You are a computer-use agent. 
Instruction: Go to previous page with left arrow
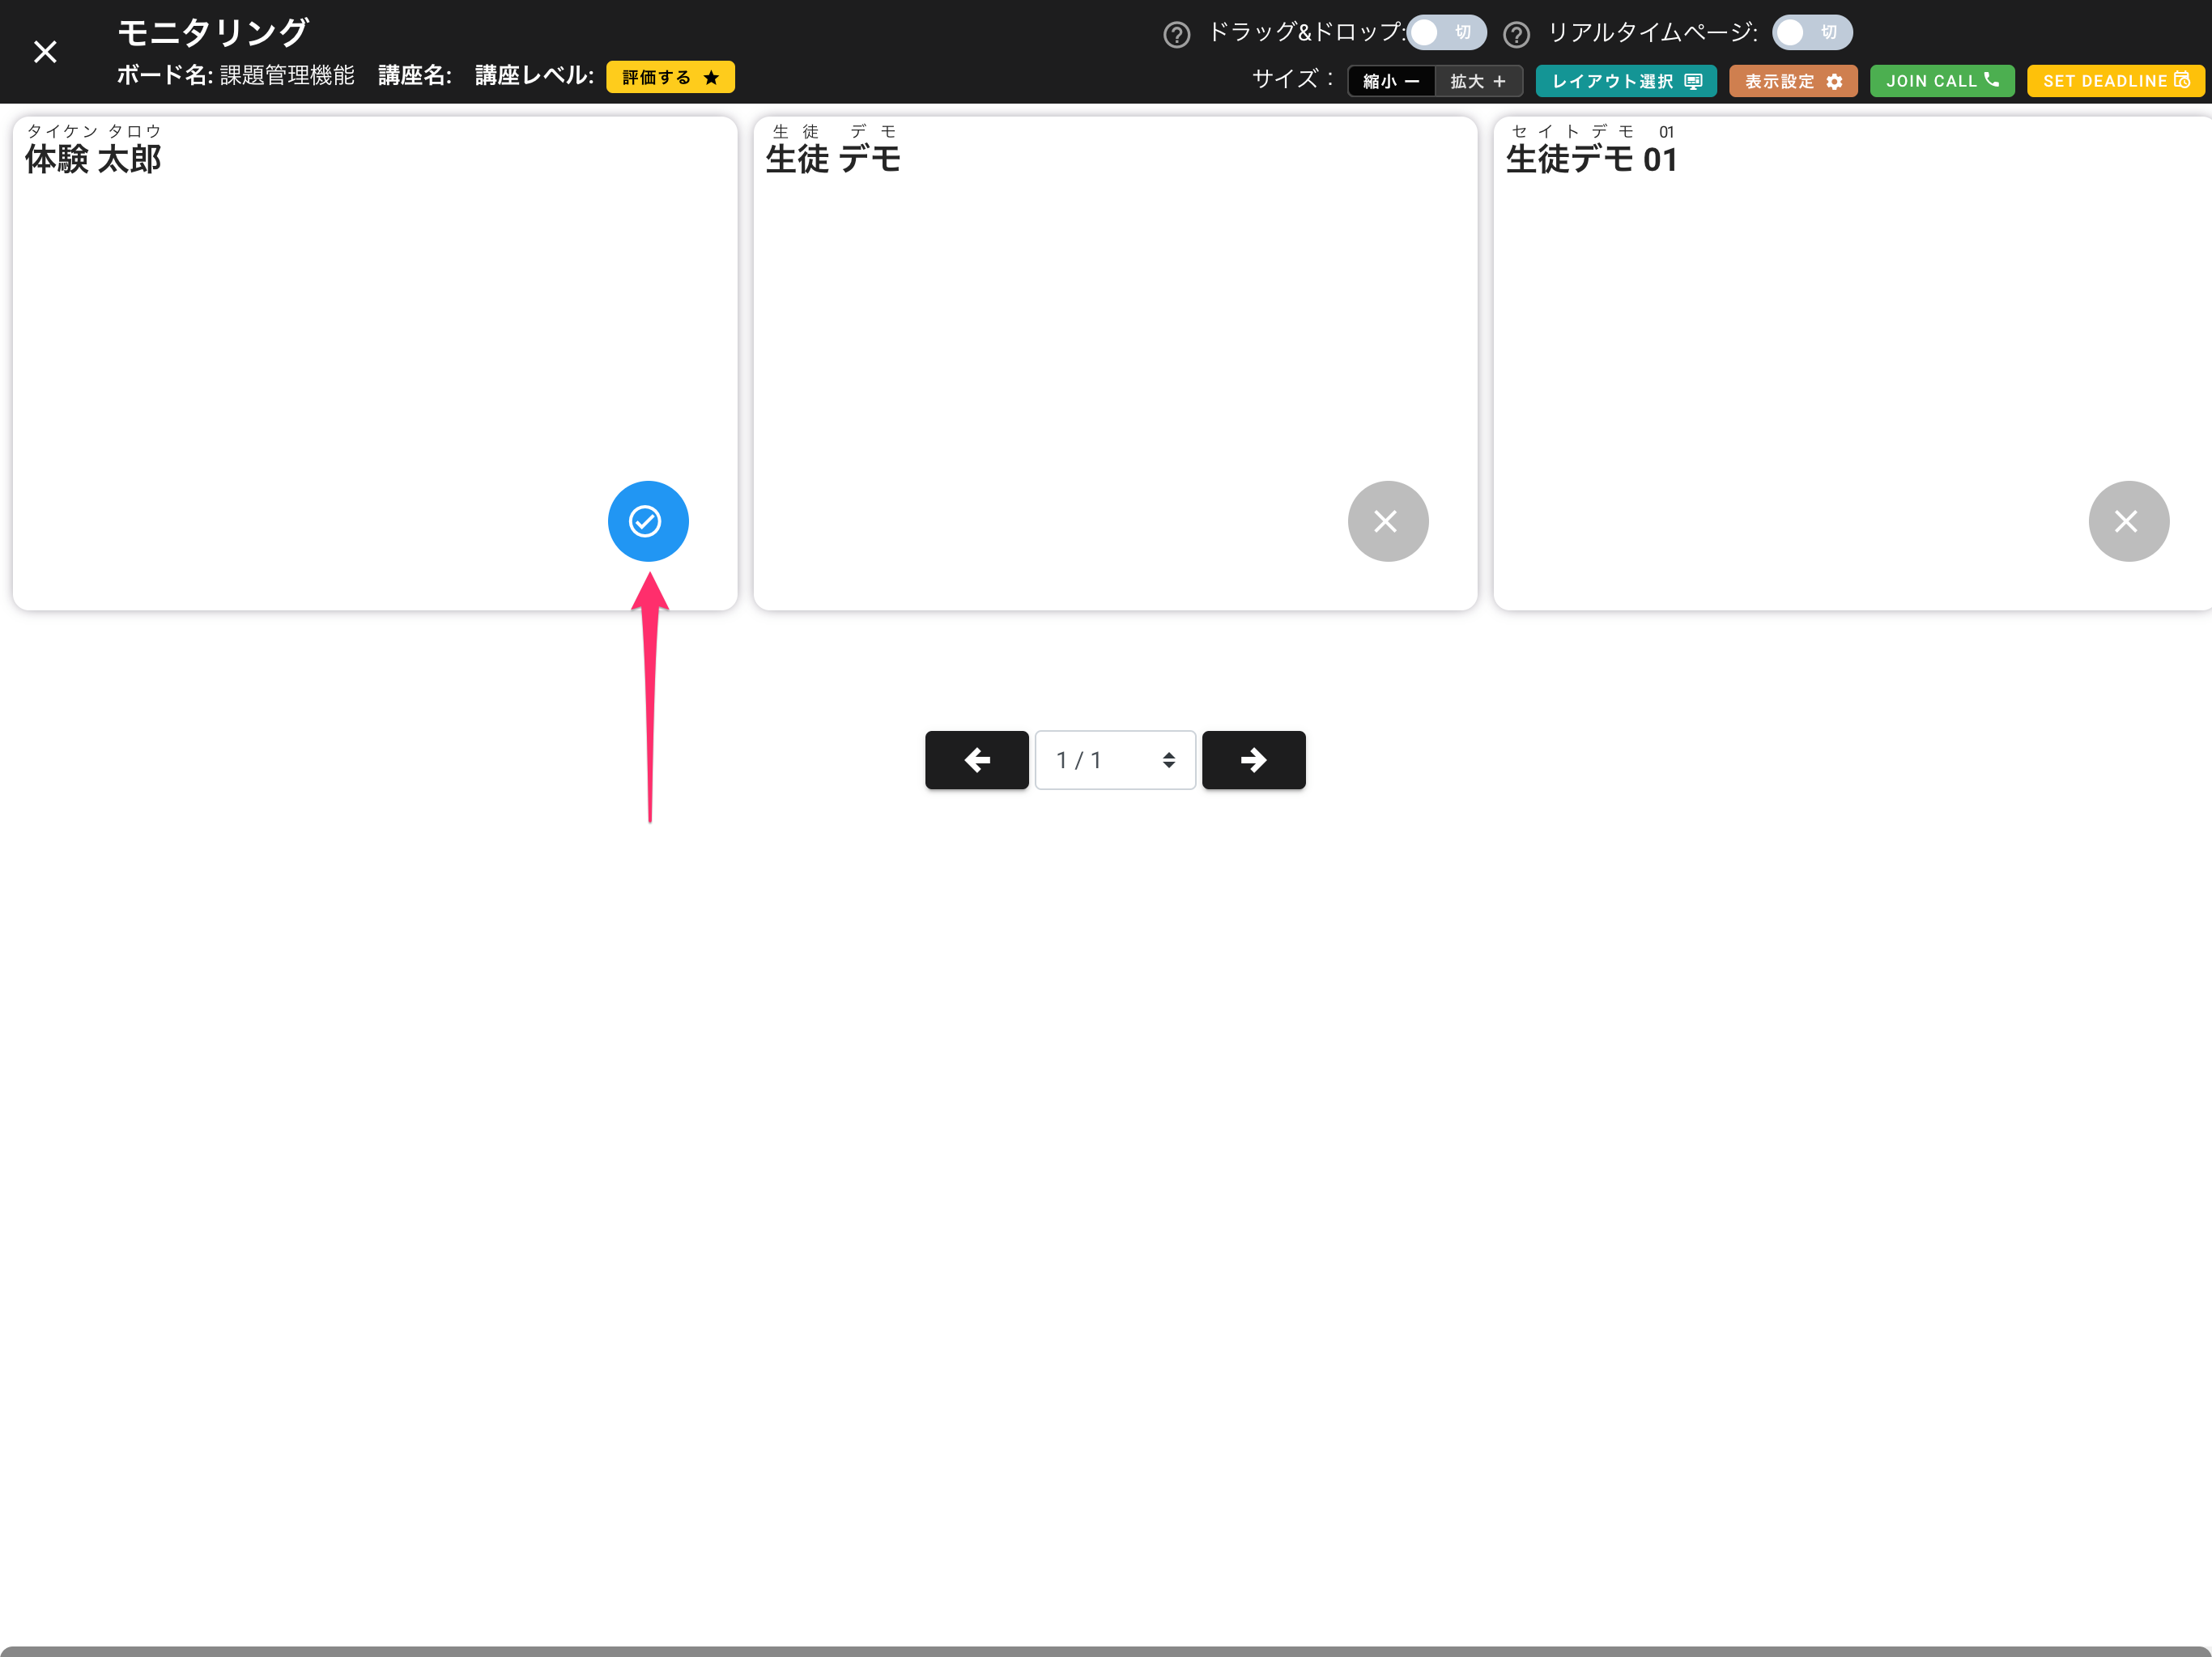click(977, 760)
